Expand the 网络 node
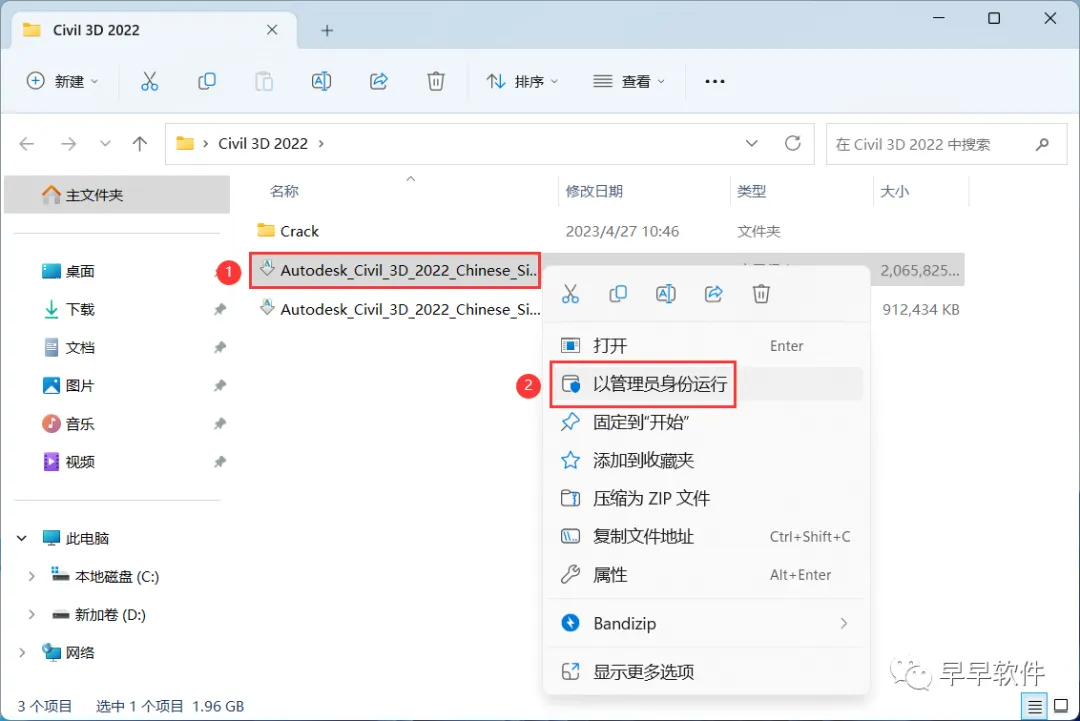Screen dimensions: 1080x721 [22, 652]
